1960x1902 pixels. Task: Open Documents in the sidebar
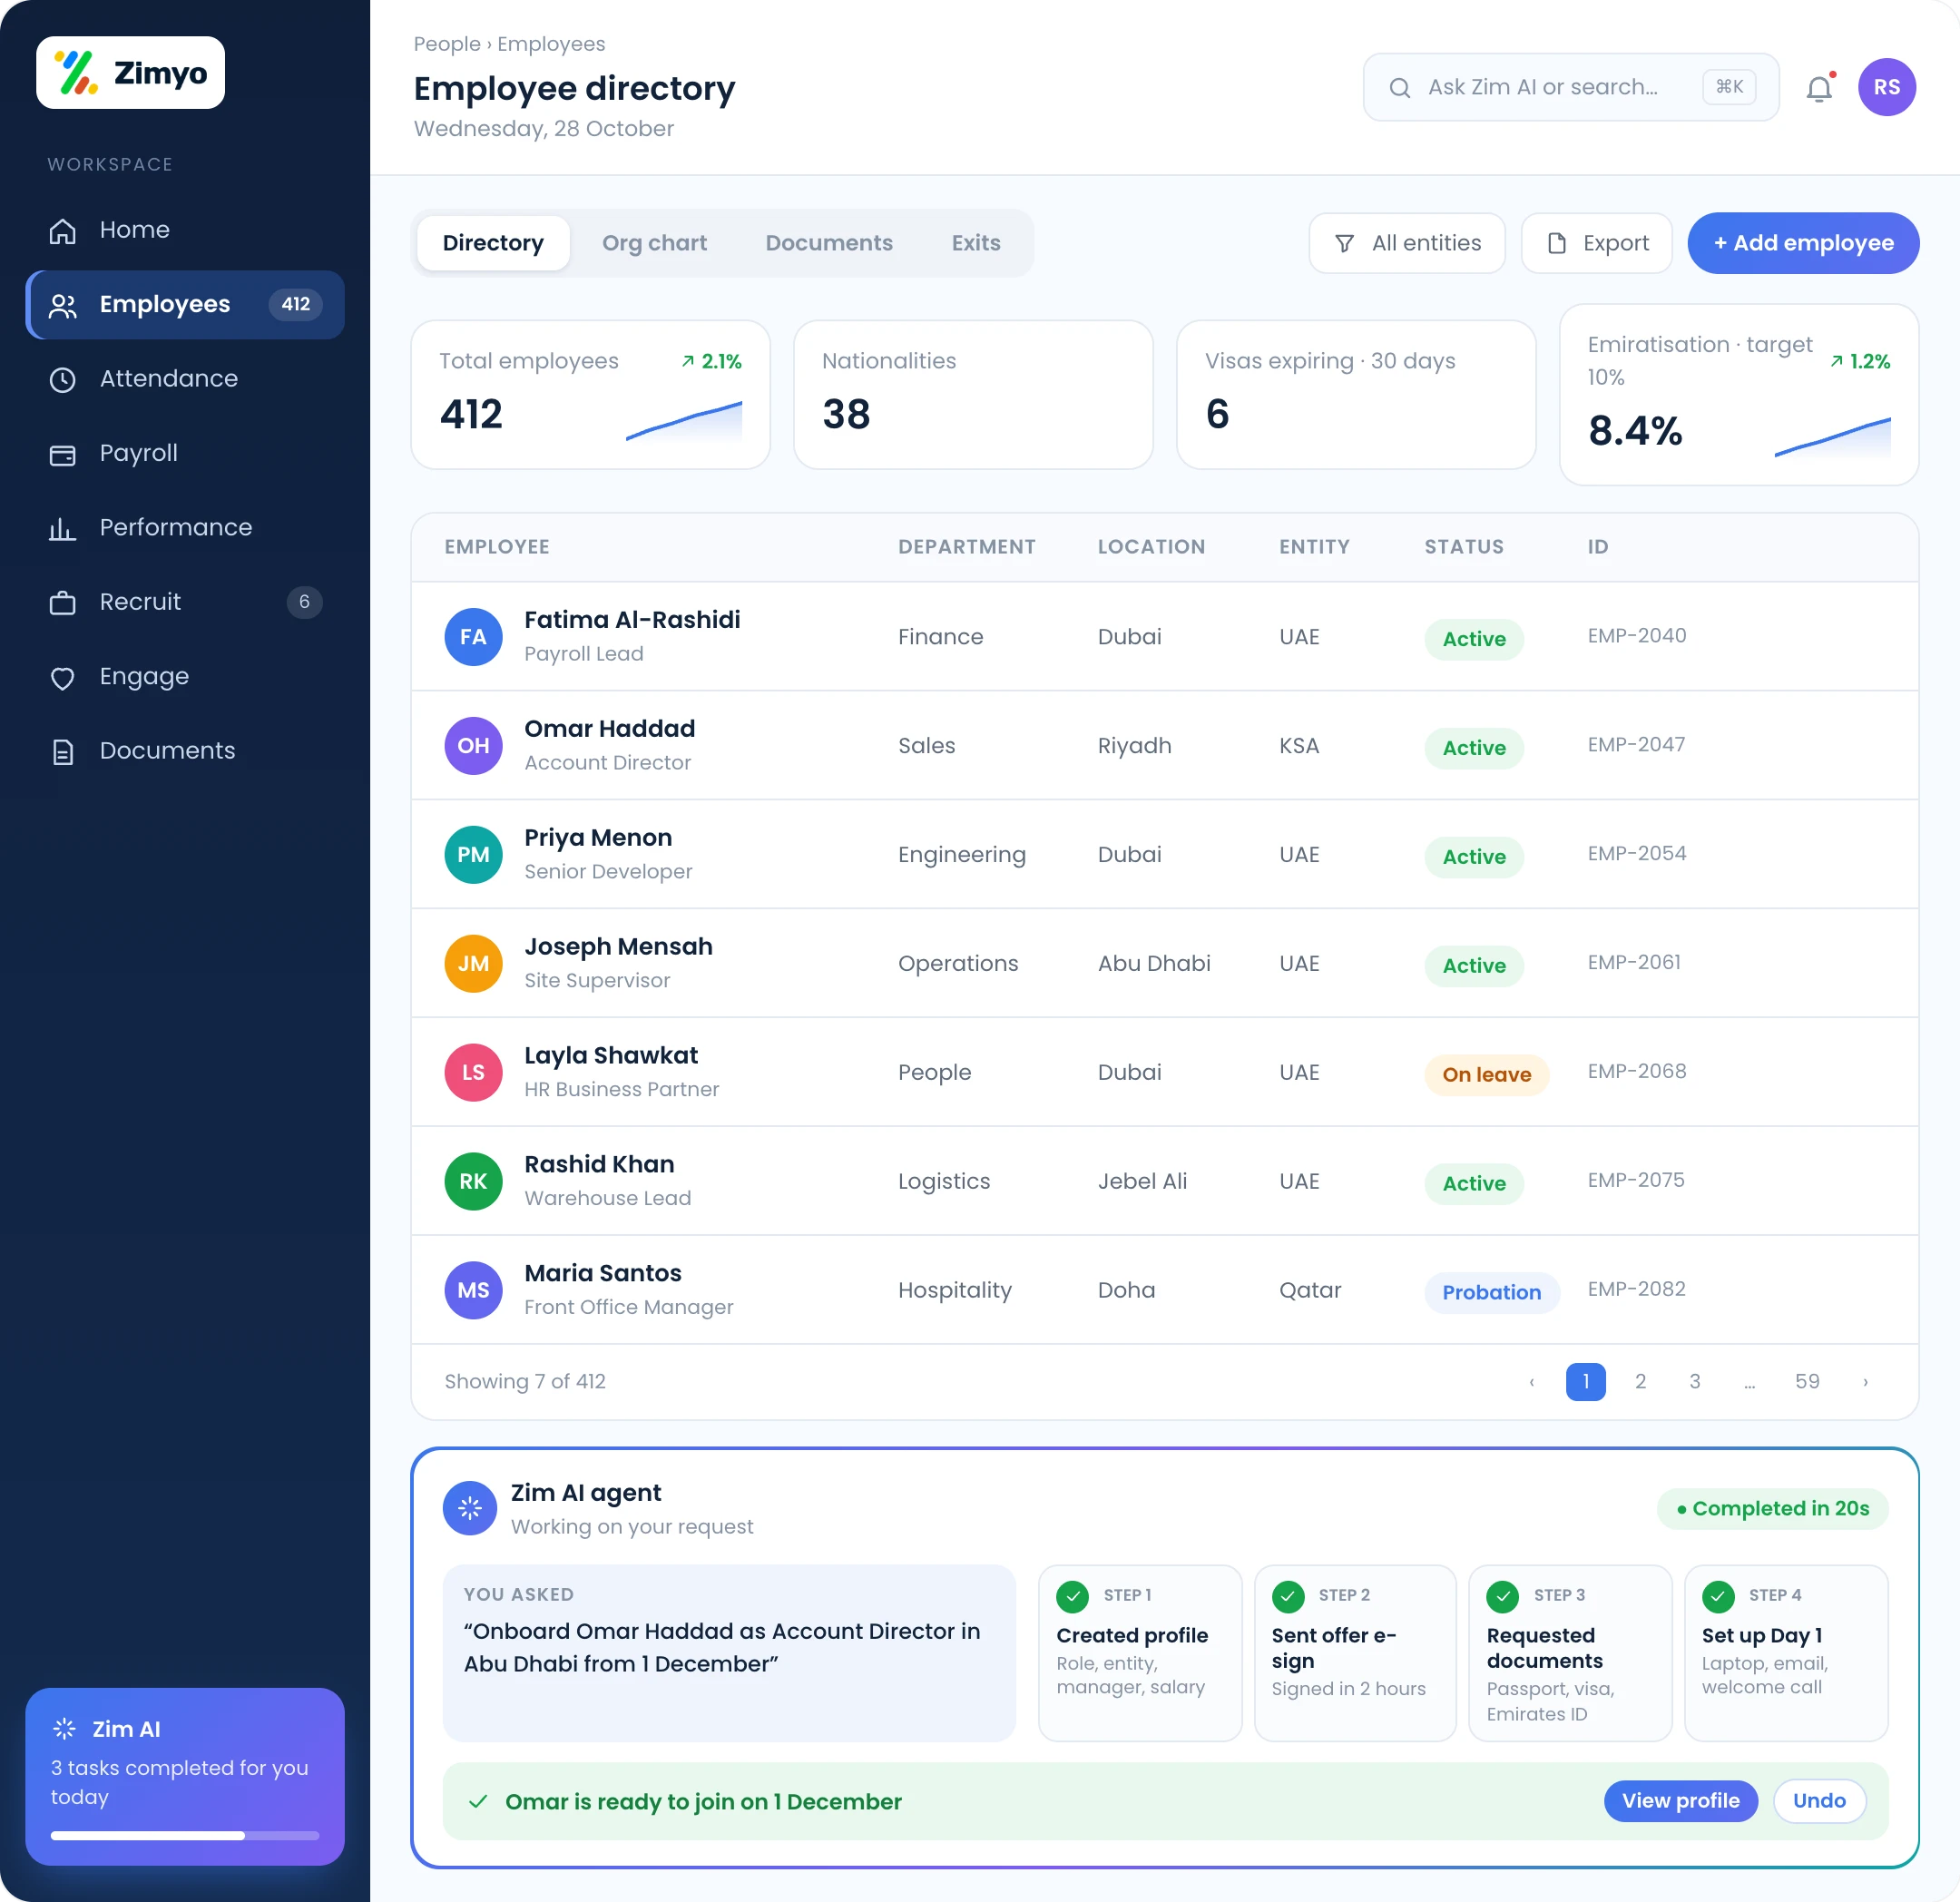pyautogui.click(x=185, y=751)
